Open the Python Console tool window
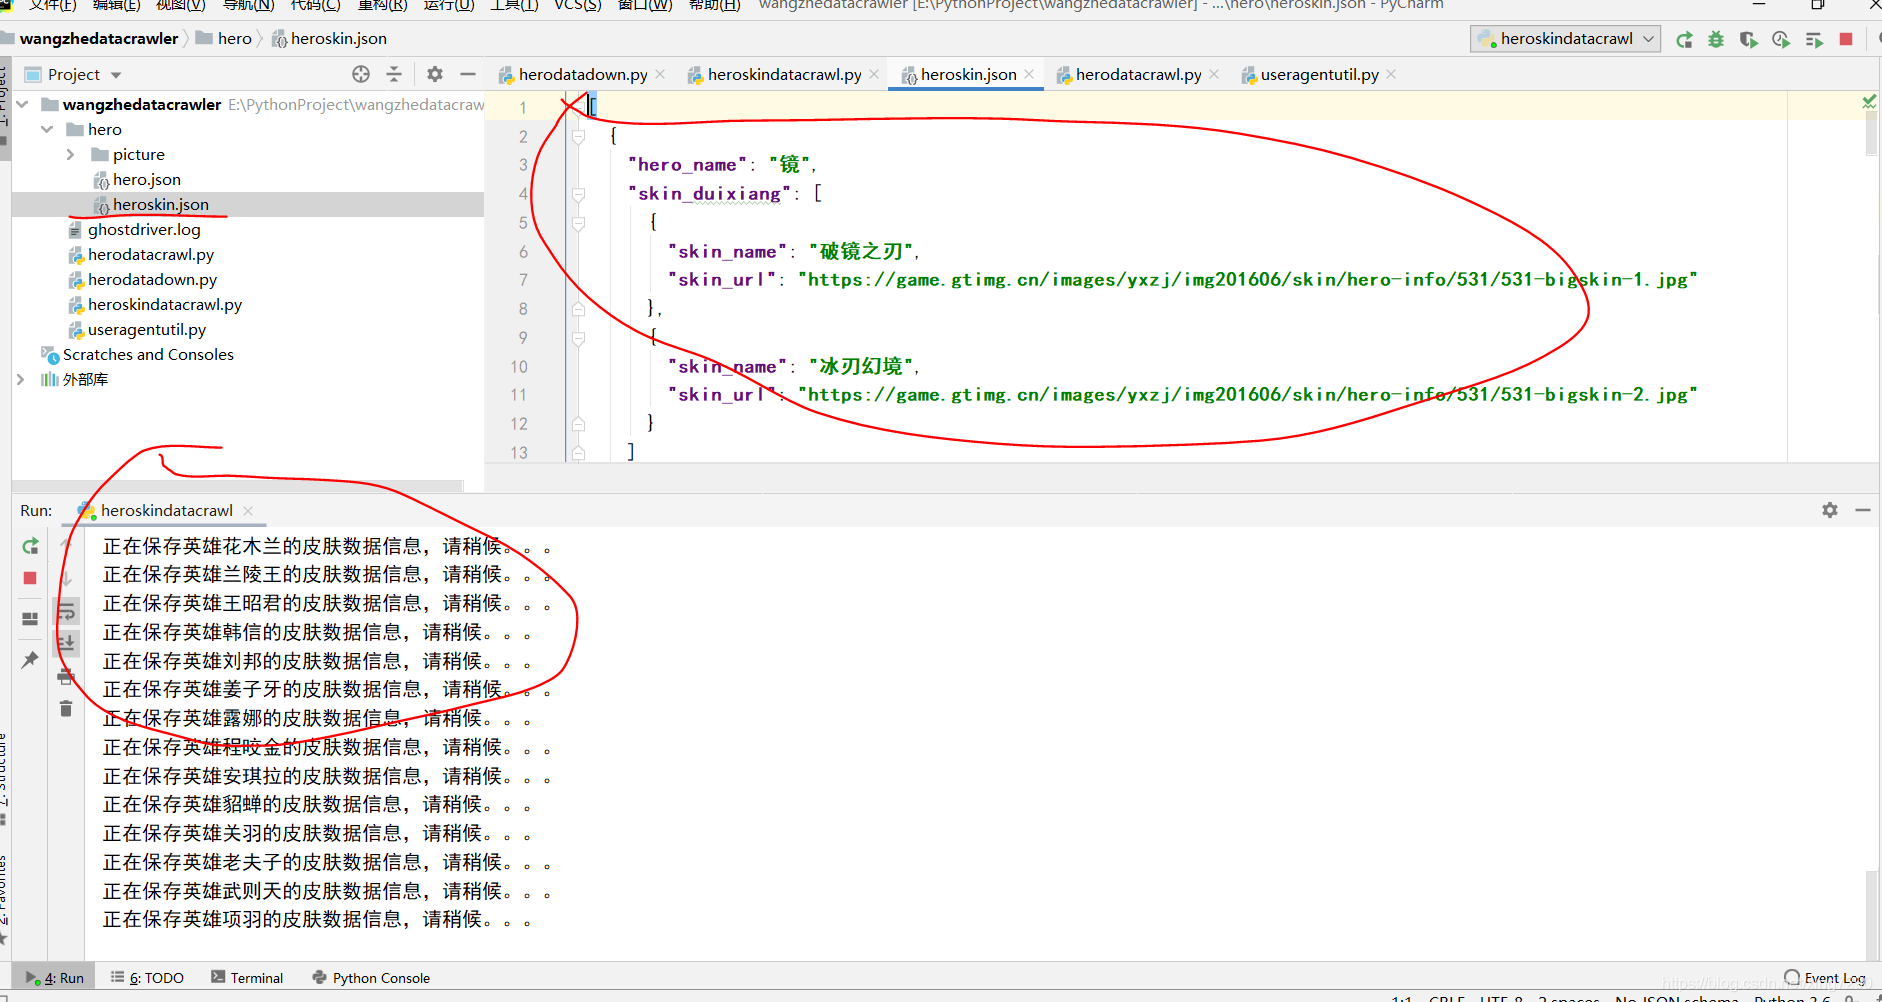 pos(371,977)
